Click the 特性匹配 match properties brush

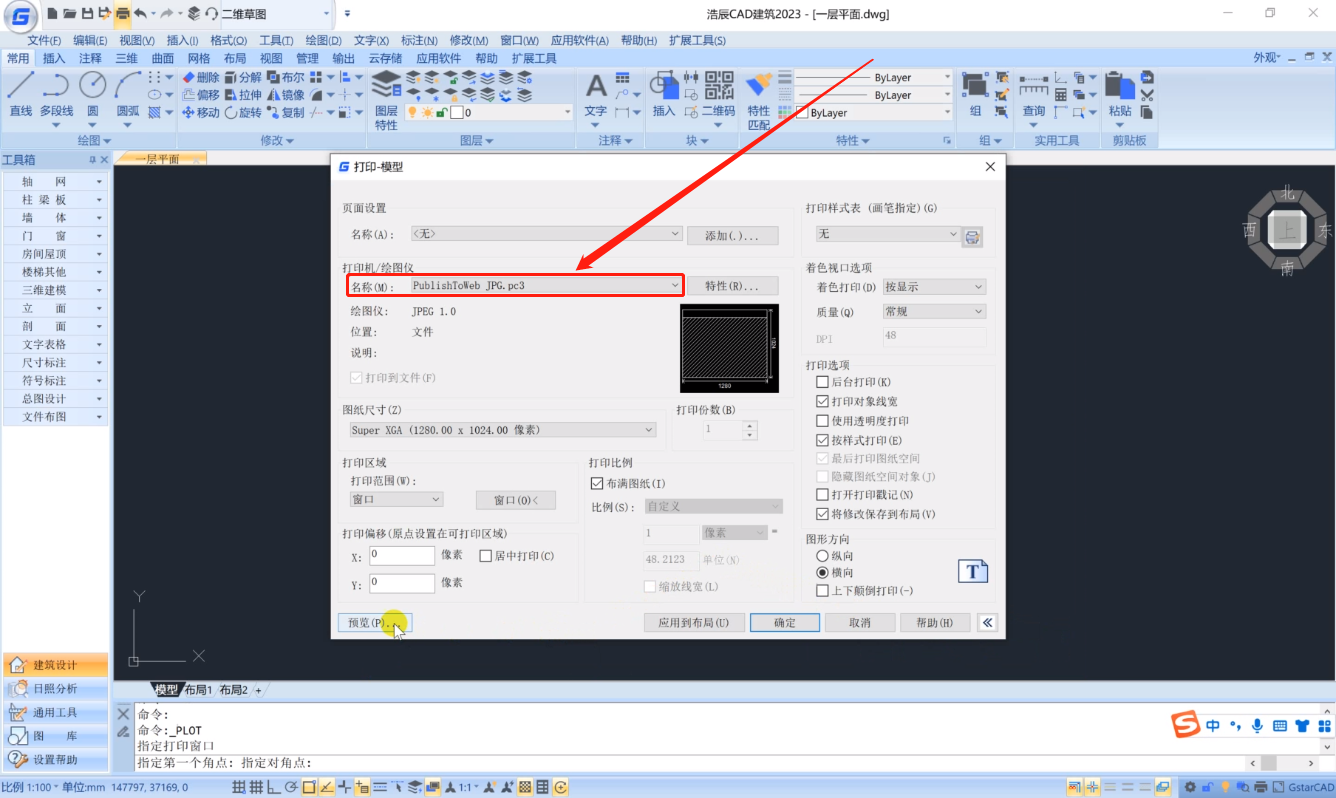coord(759,100)
